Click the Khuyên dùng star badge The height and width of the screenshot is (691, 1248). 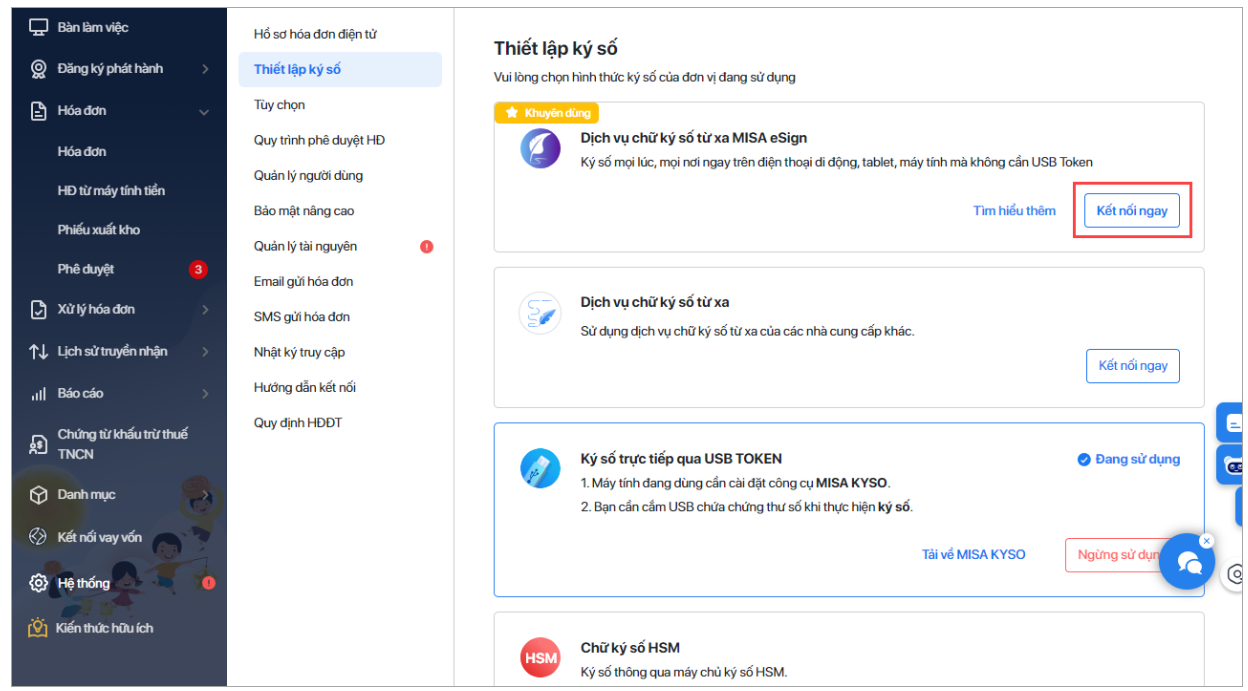click(547, 113)
